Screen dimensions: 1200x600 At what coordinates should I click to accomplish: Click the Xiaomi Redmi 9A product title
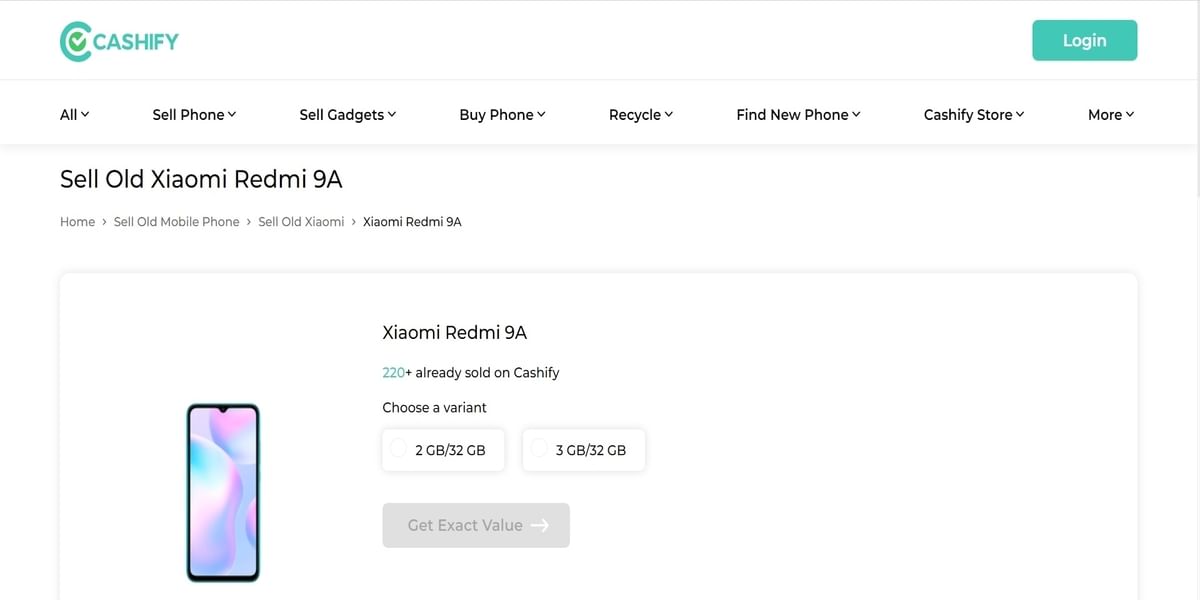coord(455,332)
